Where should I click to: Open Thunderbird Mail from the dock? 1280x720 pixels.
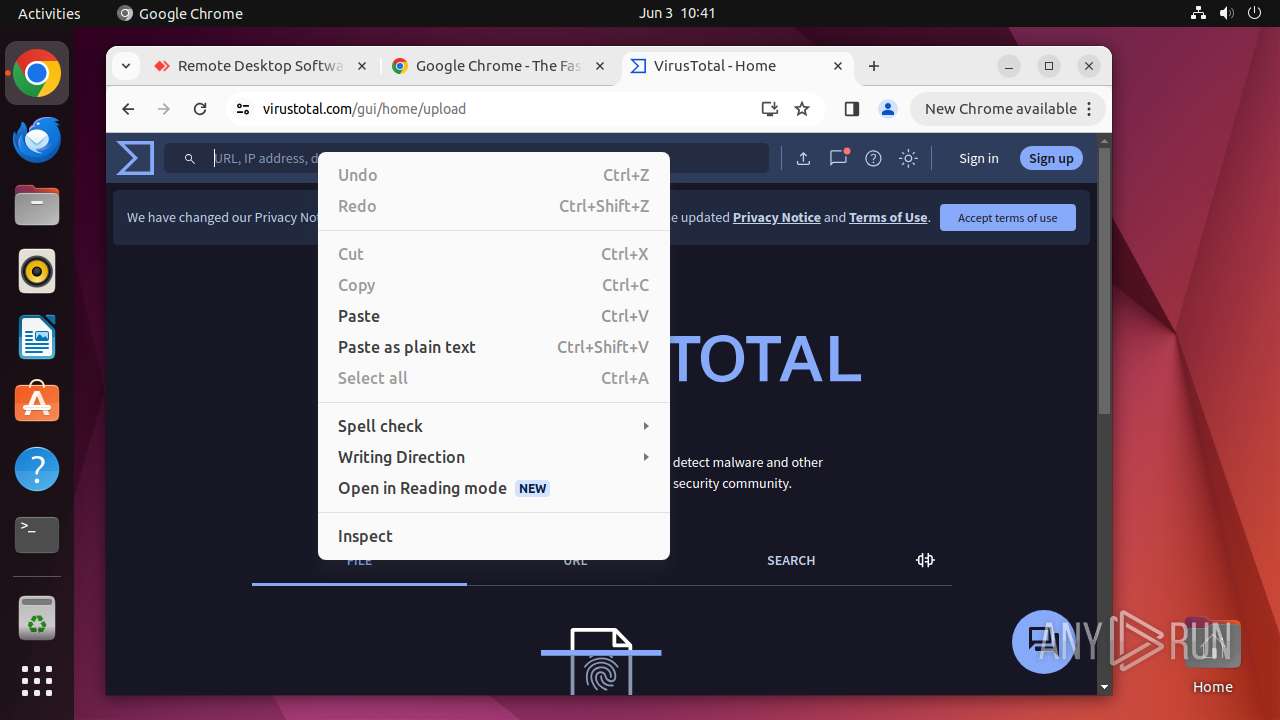coord(37,139)
